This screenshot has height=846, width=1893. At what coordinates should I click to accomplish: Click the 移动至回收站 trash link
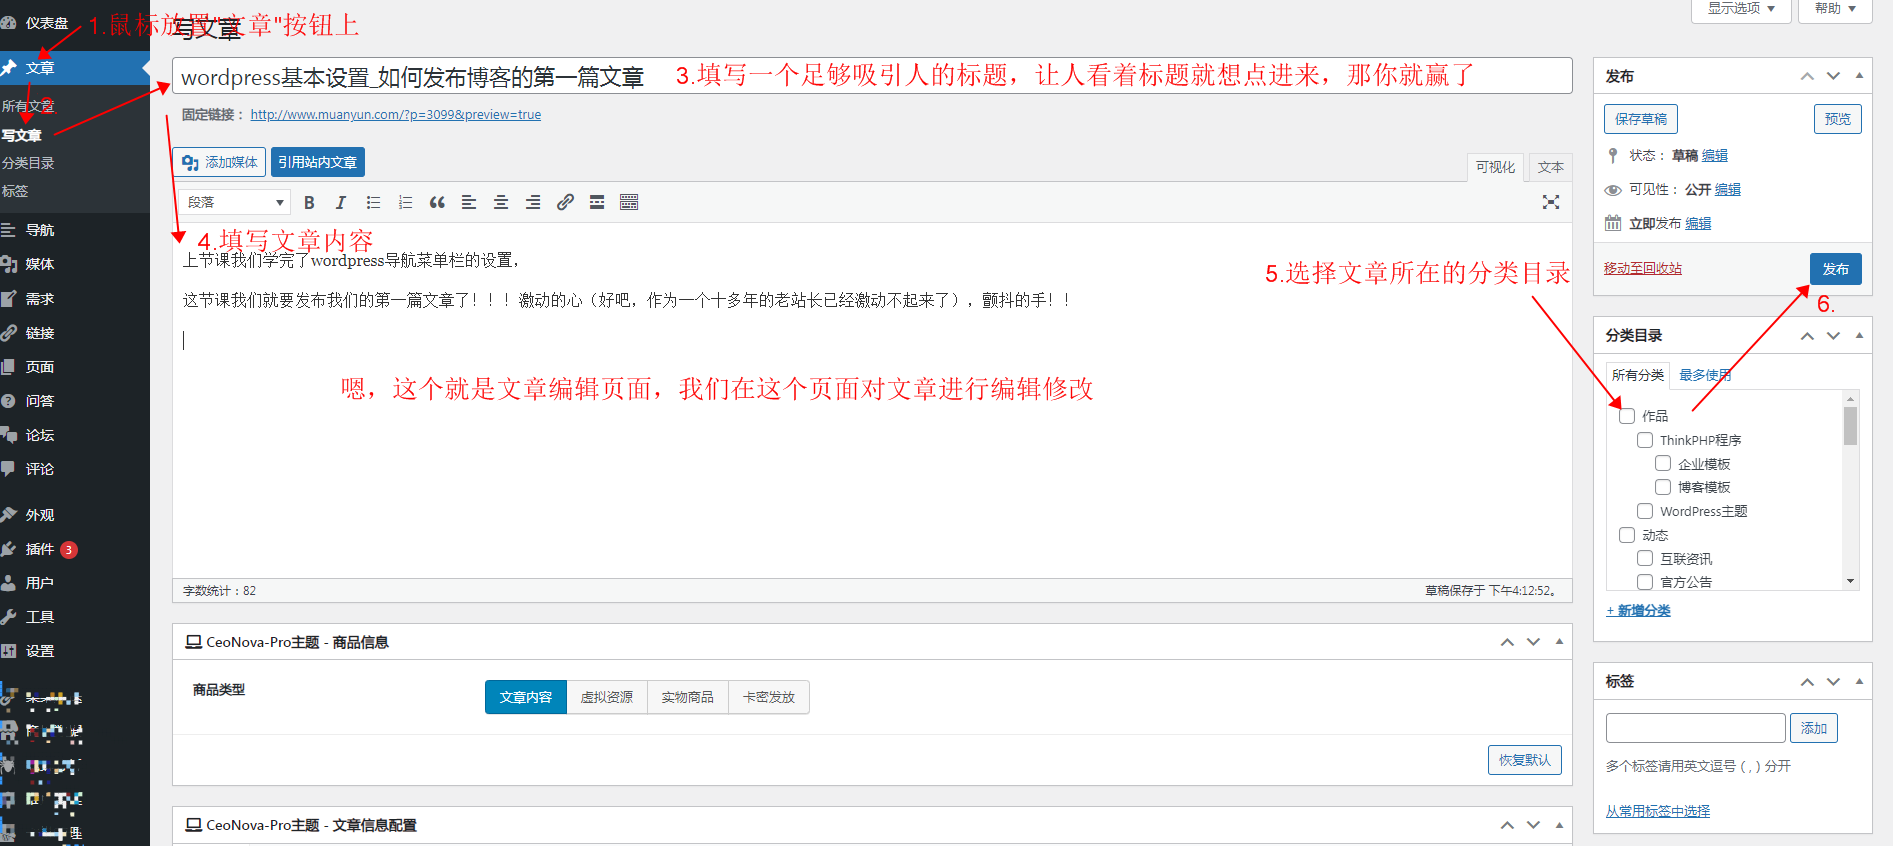coord(1643,269)
